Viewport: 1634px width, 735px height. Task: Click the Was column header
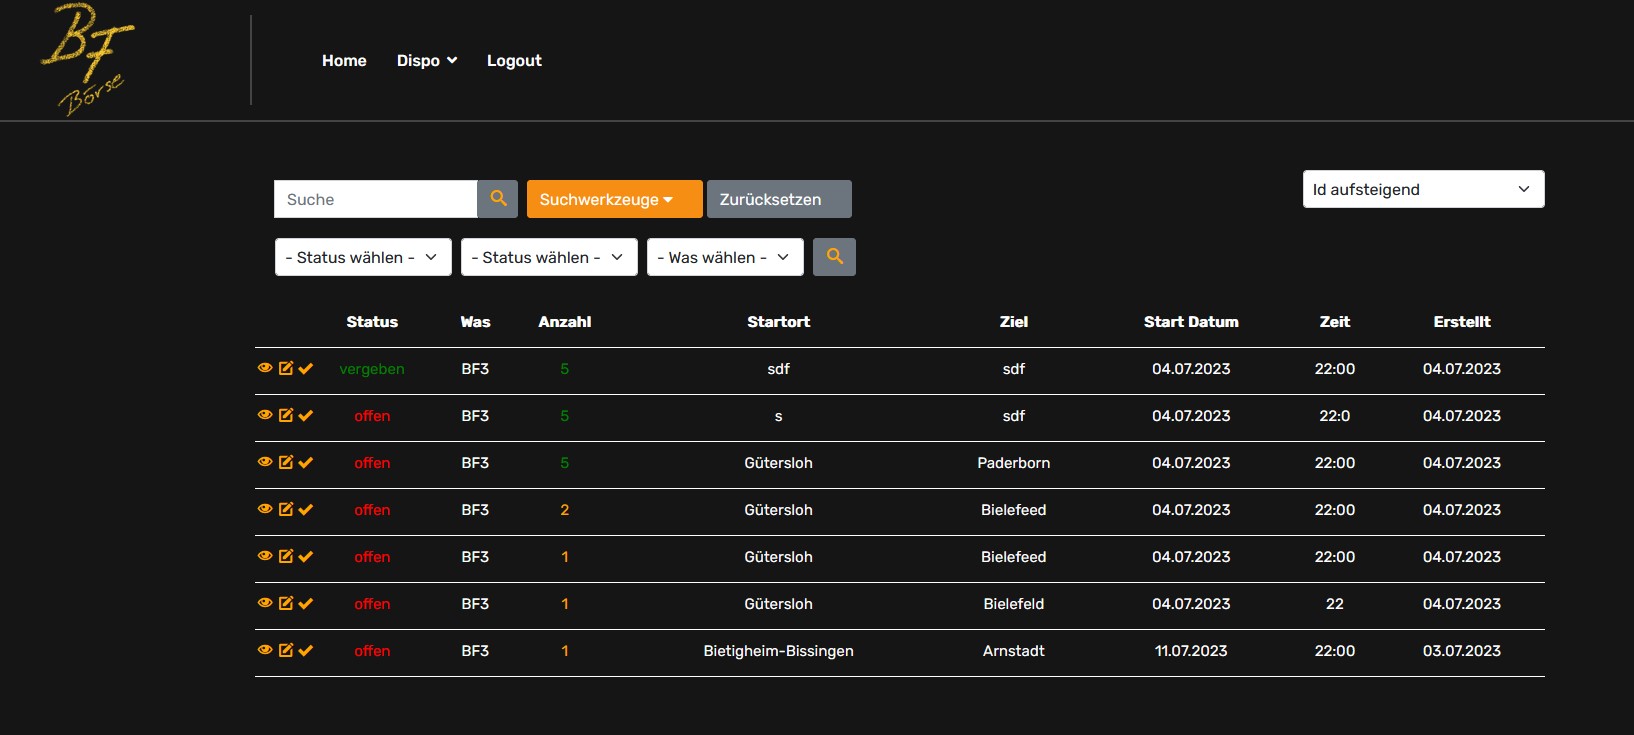pos(475,322)
